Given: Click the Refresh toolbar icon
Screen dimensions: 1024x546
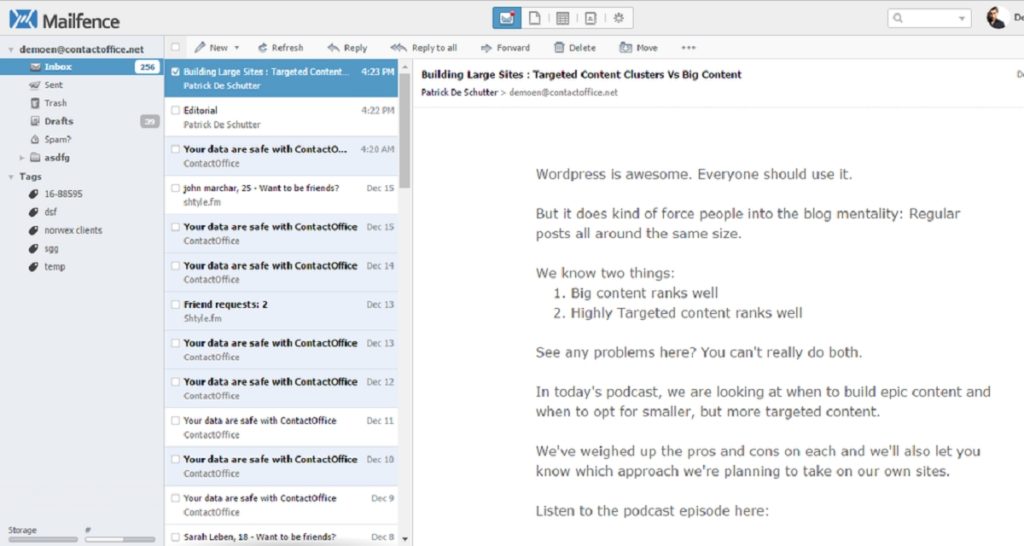Looking at the screenshot, I should [x=280, y=47].
